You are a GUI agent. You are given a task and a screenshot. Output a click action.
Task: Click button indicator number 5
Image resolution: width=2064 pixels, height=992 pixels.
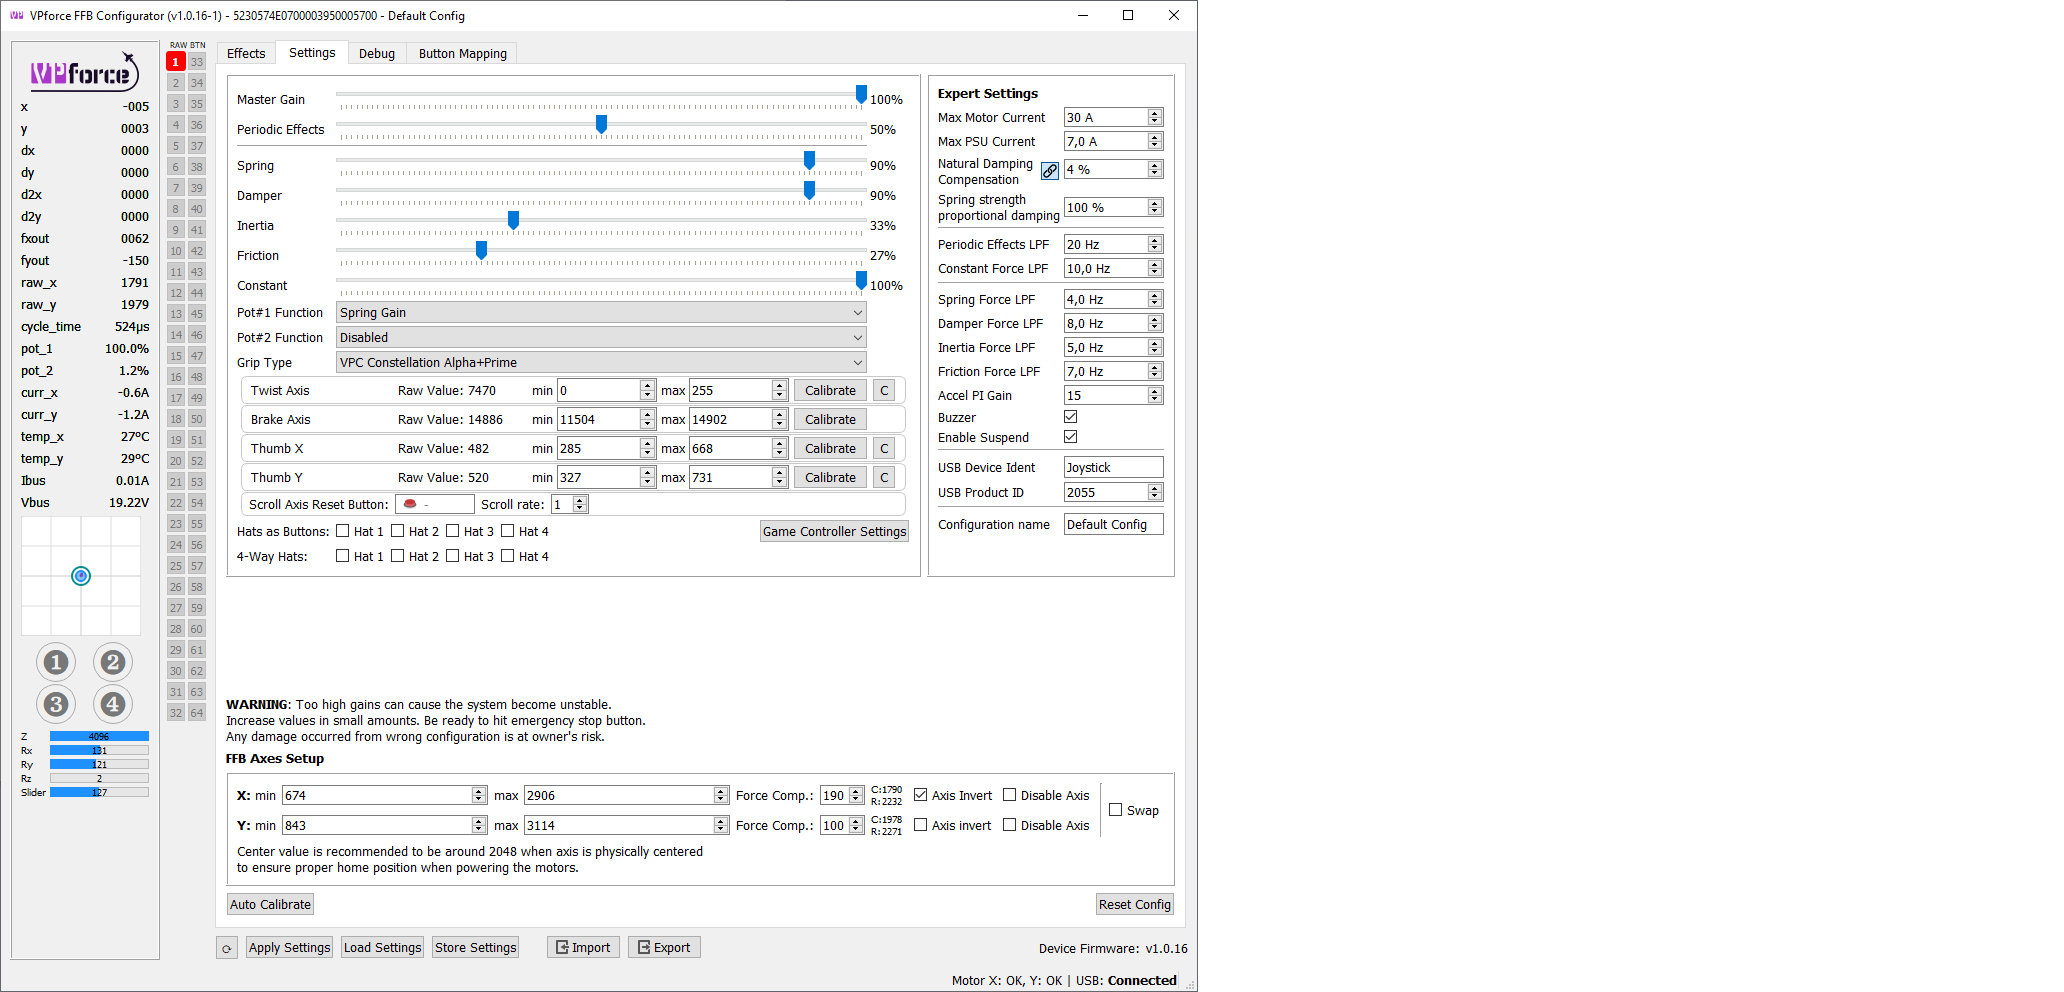[176, 146]
